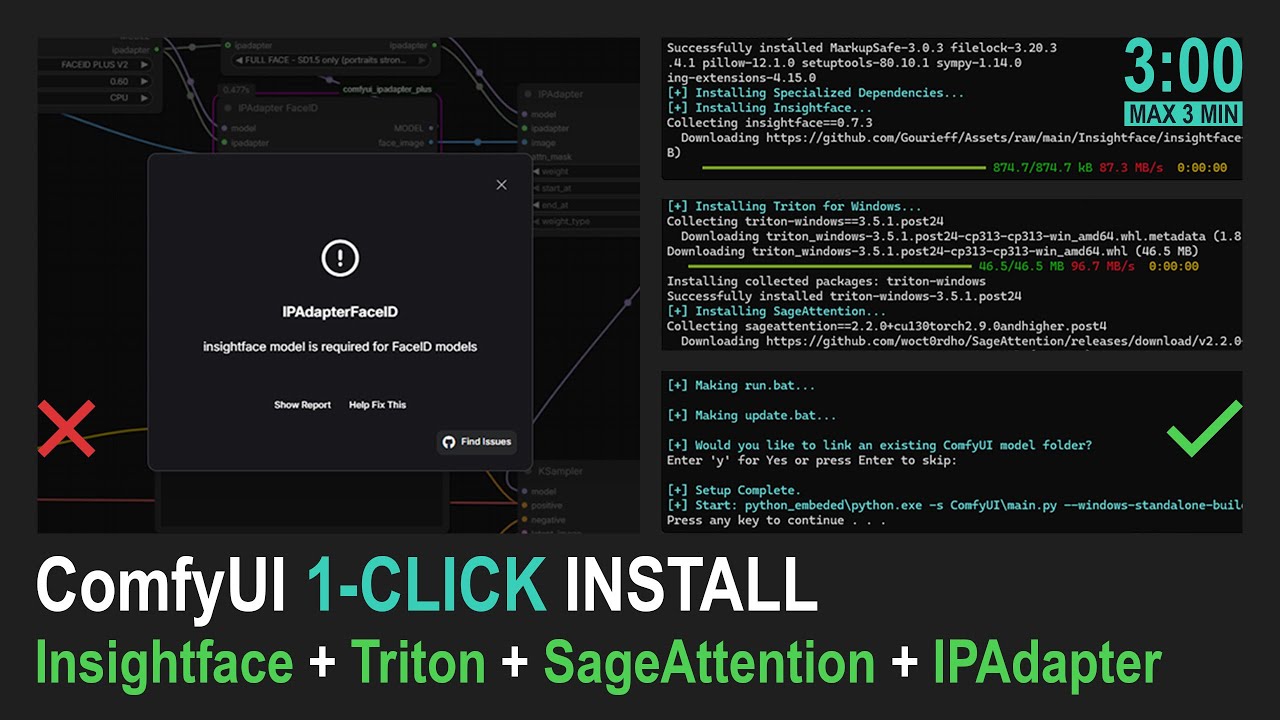Screen dimensions: 1280x720
Task: Select the 'Installing Specialized Dependencies' terminal line
Action: pos(816,93)
